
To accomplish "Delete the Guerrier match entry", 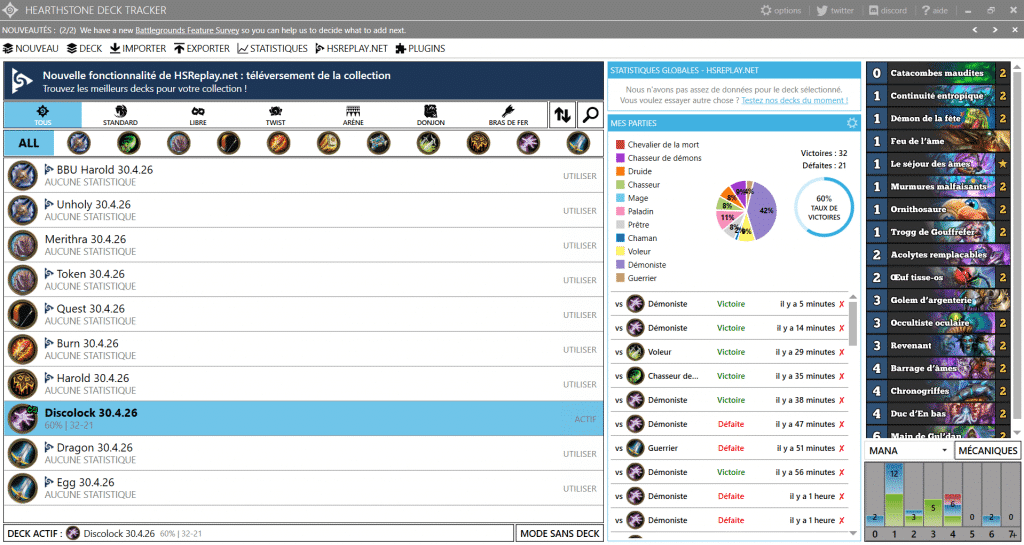I will 842,448.
